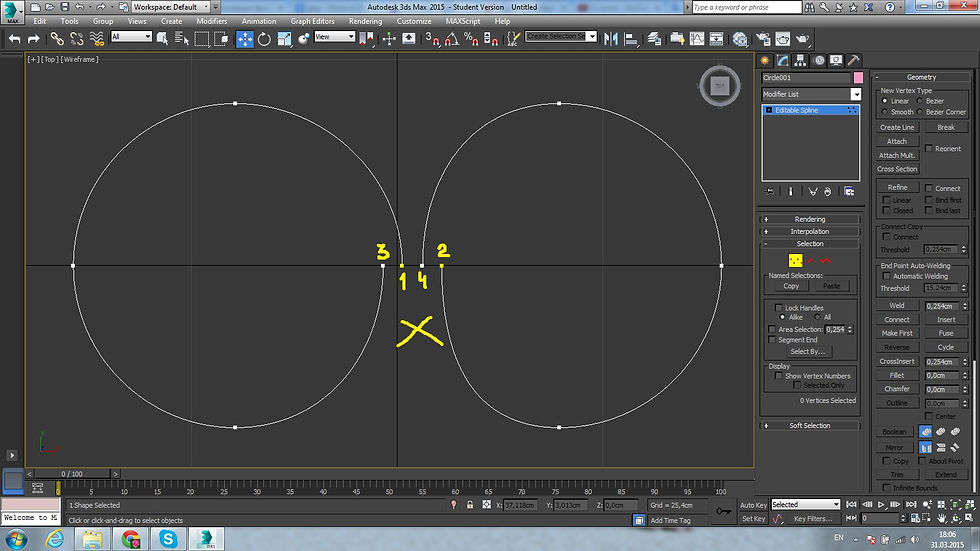980x551 pixels.
Task: Click the Undo arrow in main toolbar
Action: 14,39
